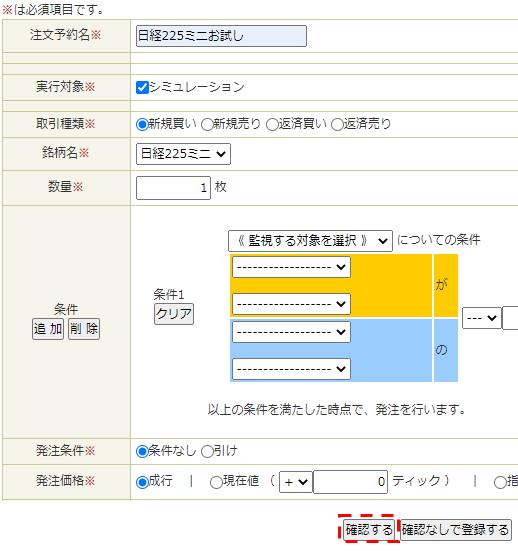Viewport: 518px width, 551px height.
Task: Open the first dropdown in the blue area
Action: pos(291,332)
